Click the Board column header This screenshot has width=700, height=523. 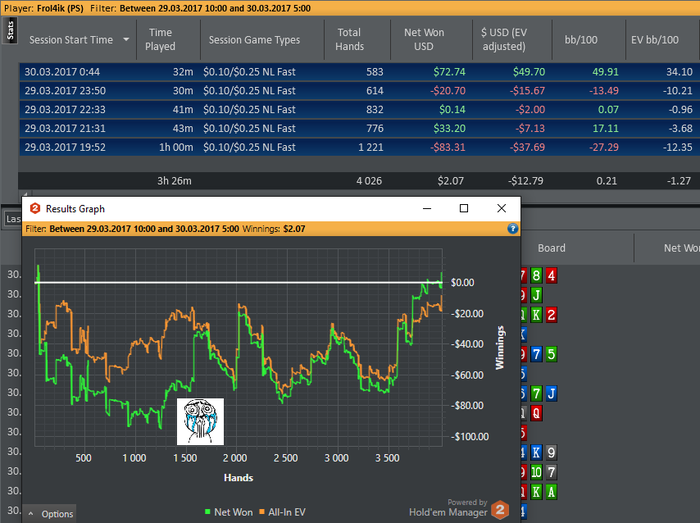click(x=551, y=248)
